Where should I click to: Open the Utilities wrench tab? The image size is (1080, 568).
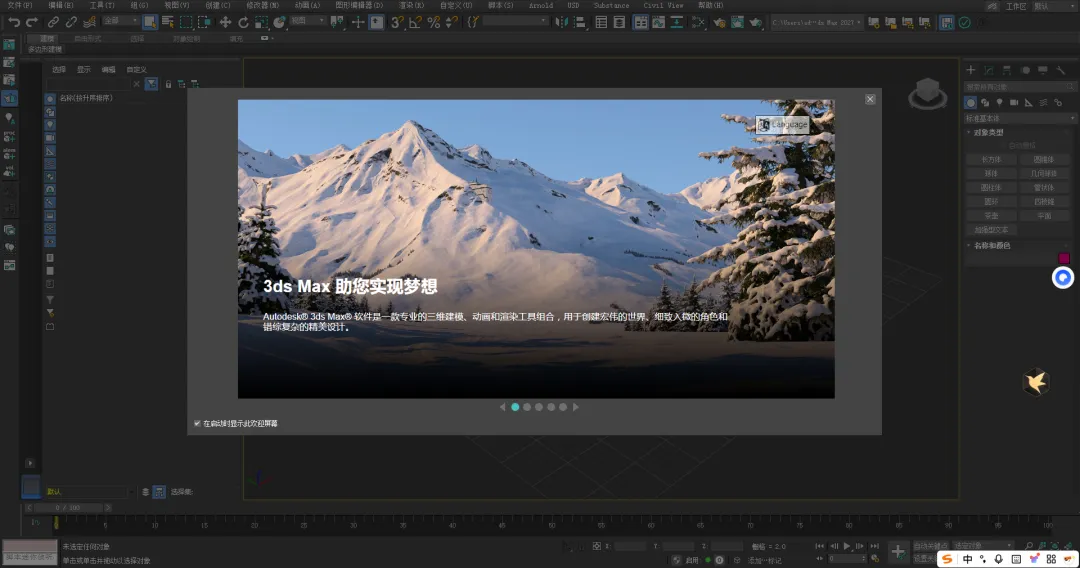[1061, 70]
